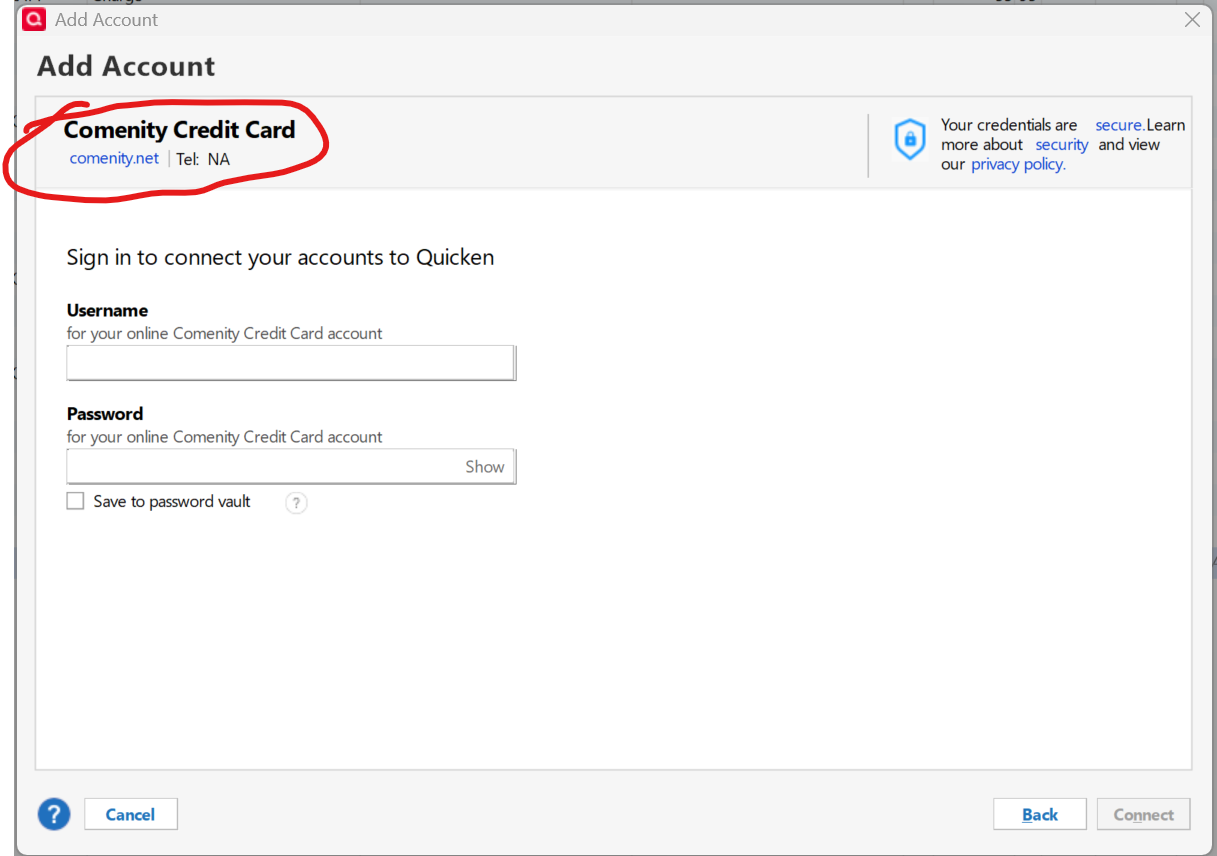Click the Connect button

[1143, 814]
